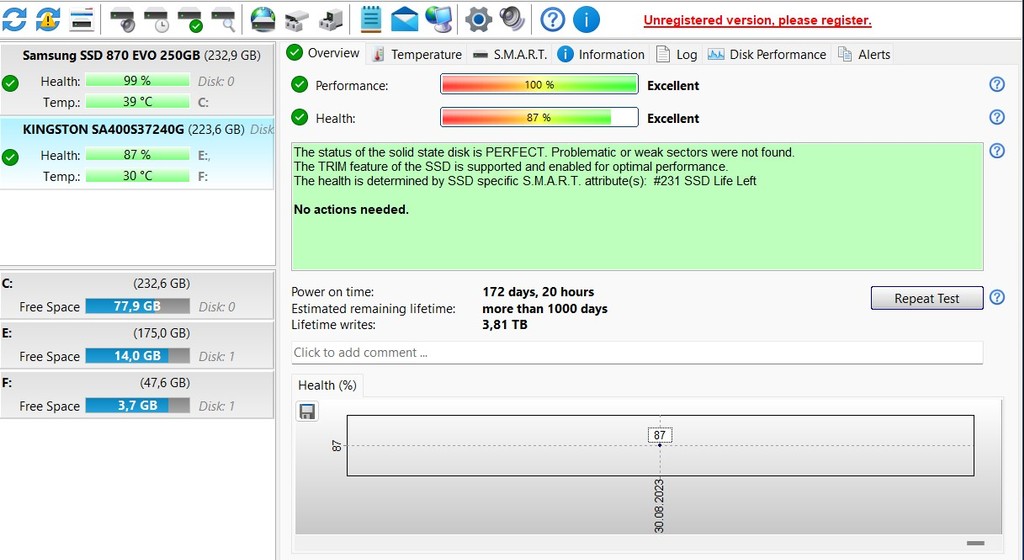
Task: Click the 'Click to add comment' field
Action: [637, 352]
